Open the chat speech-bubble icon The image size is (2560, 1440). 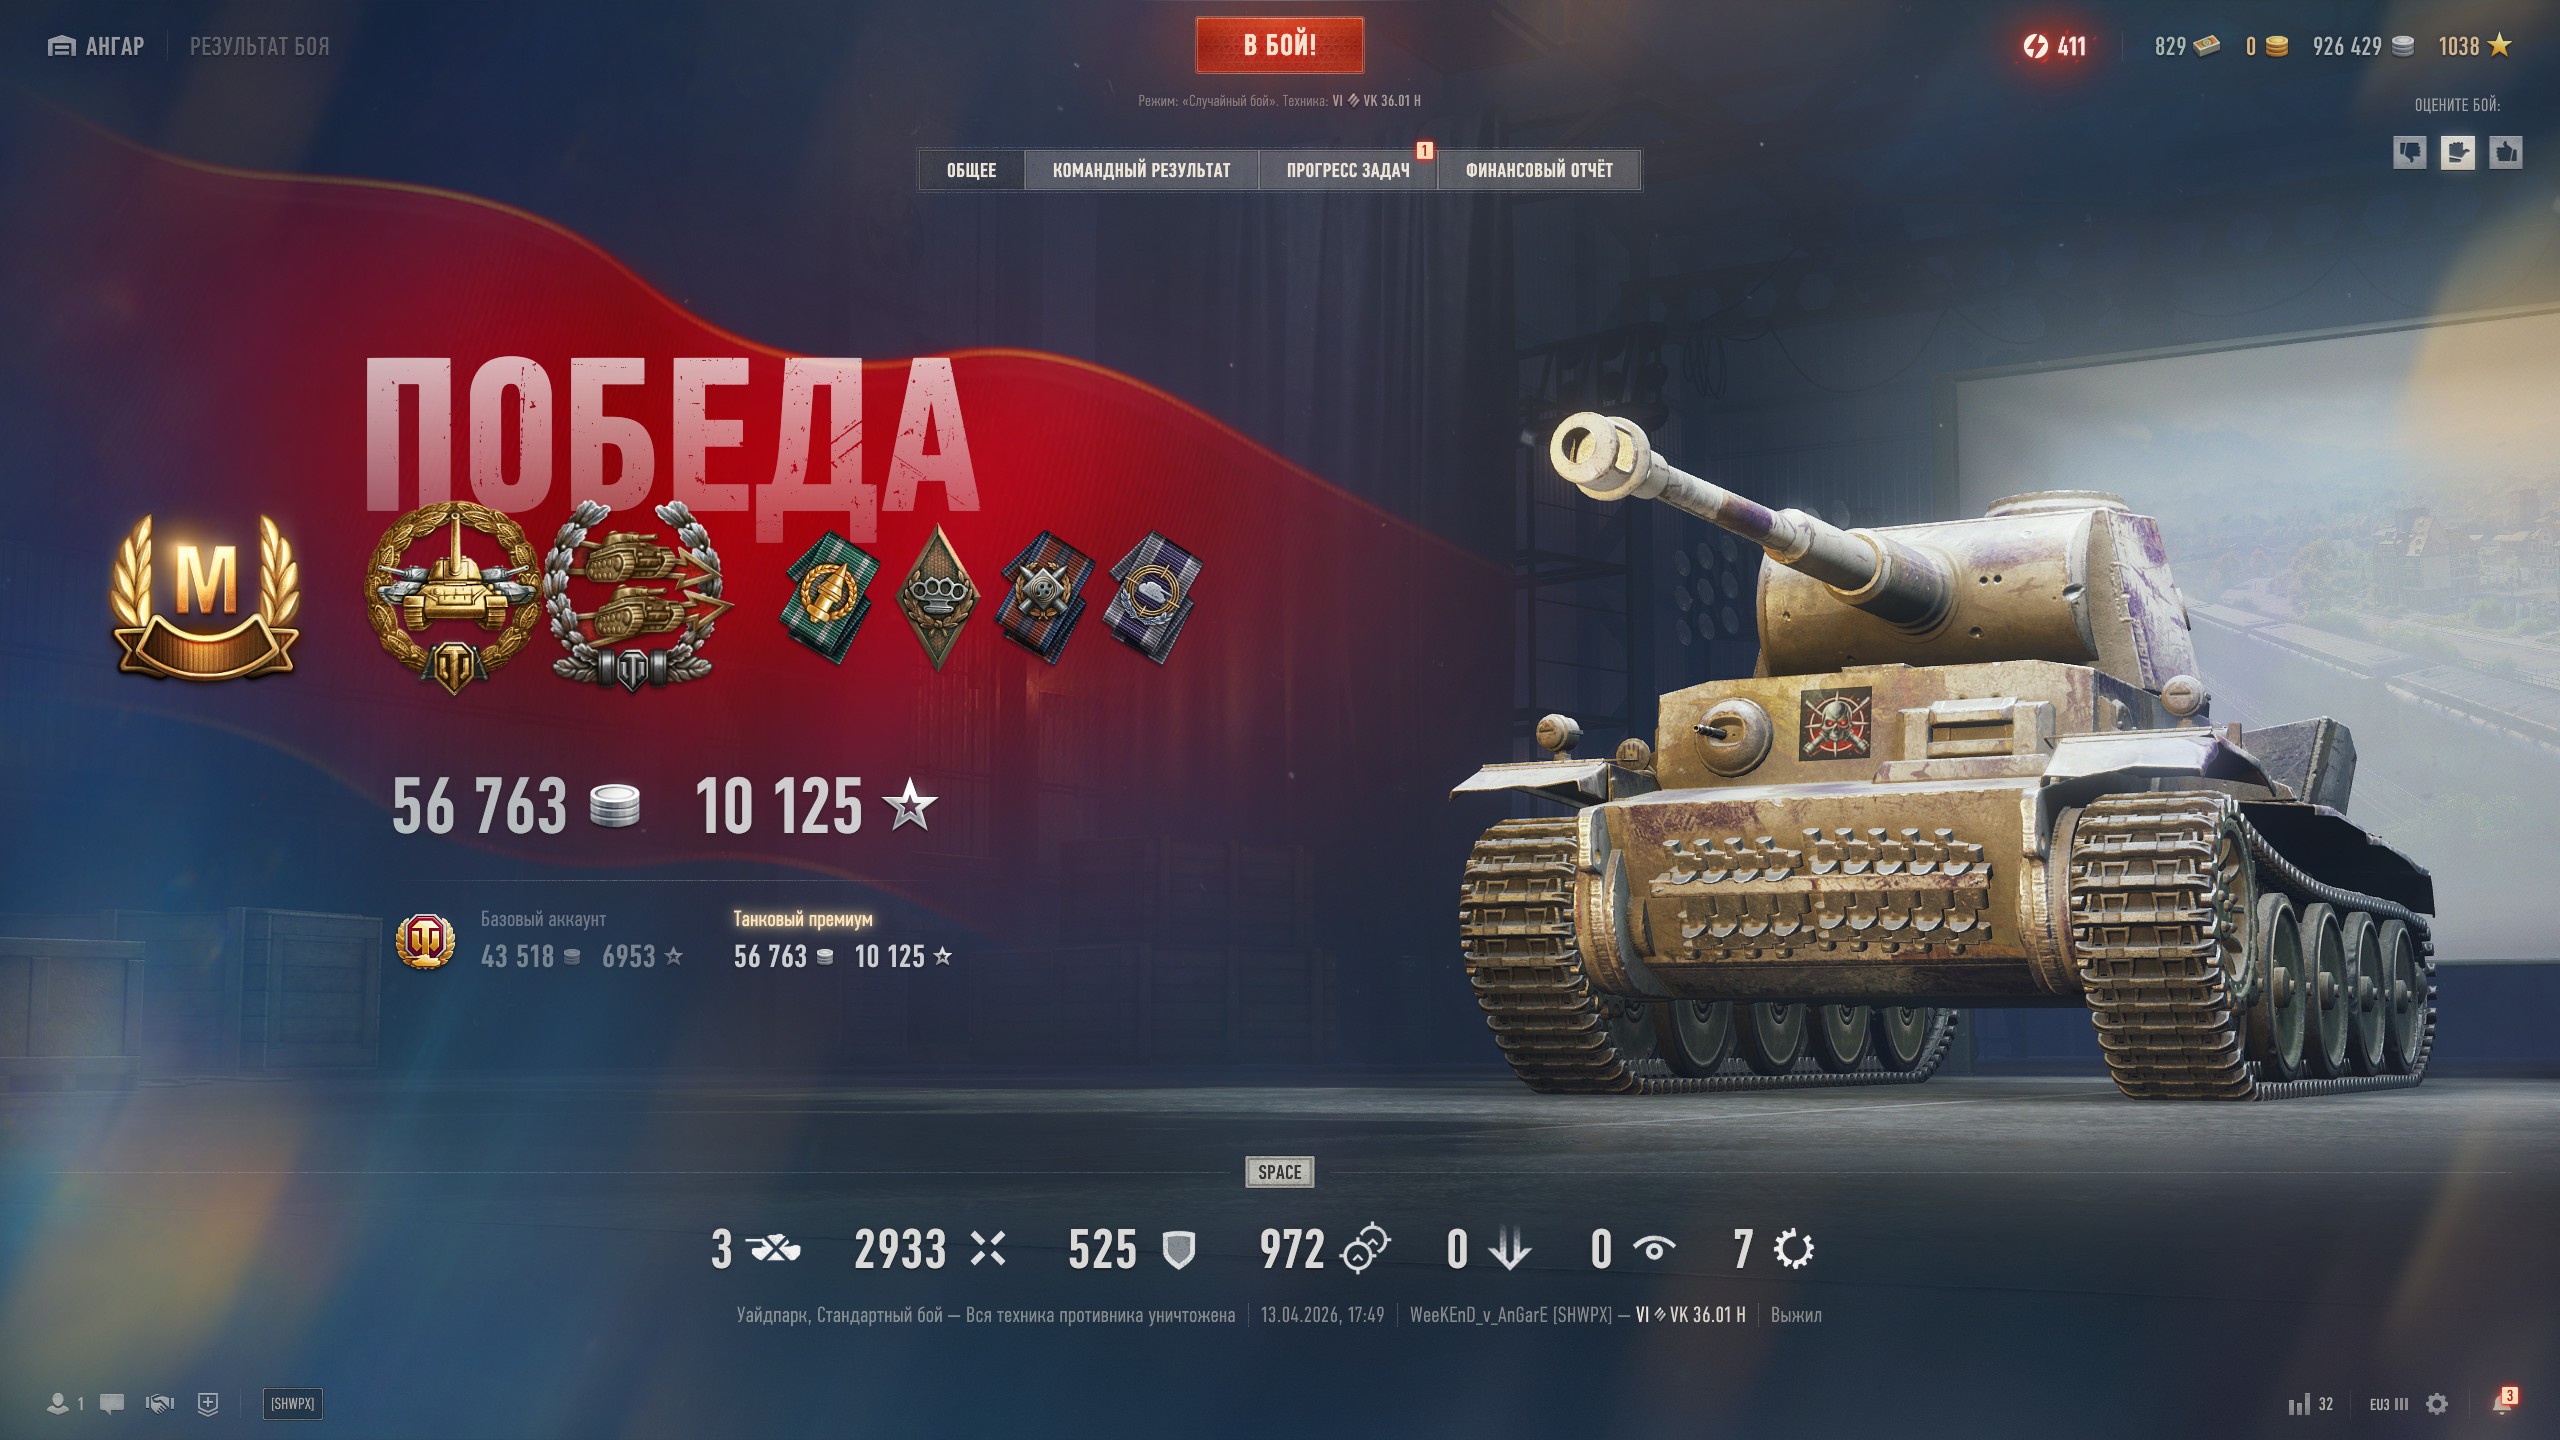[x=112, y=1404]
